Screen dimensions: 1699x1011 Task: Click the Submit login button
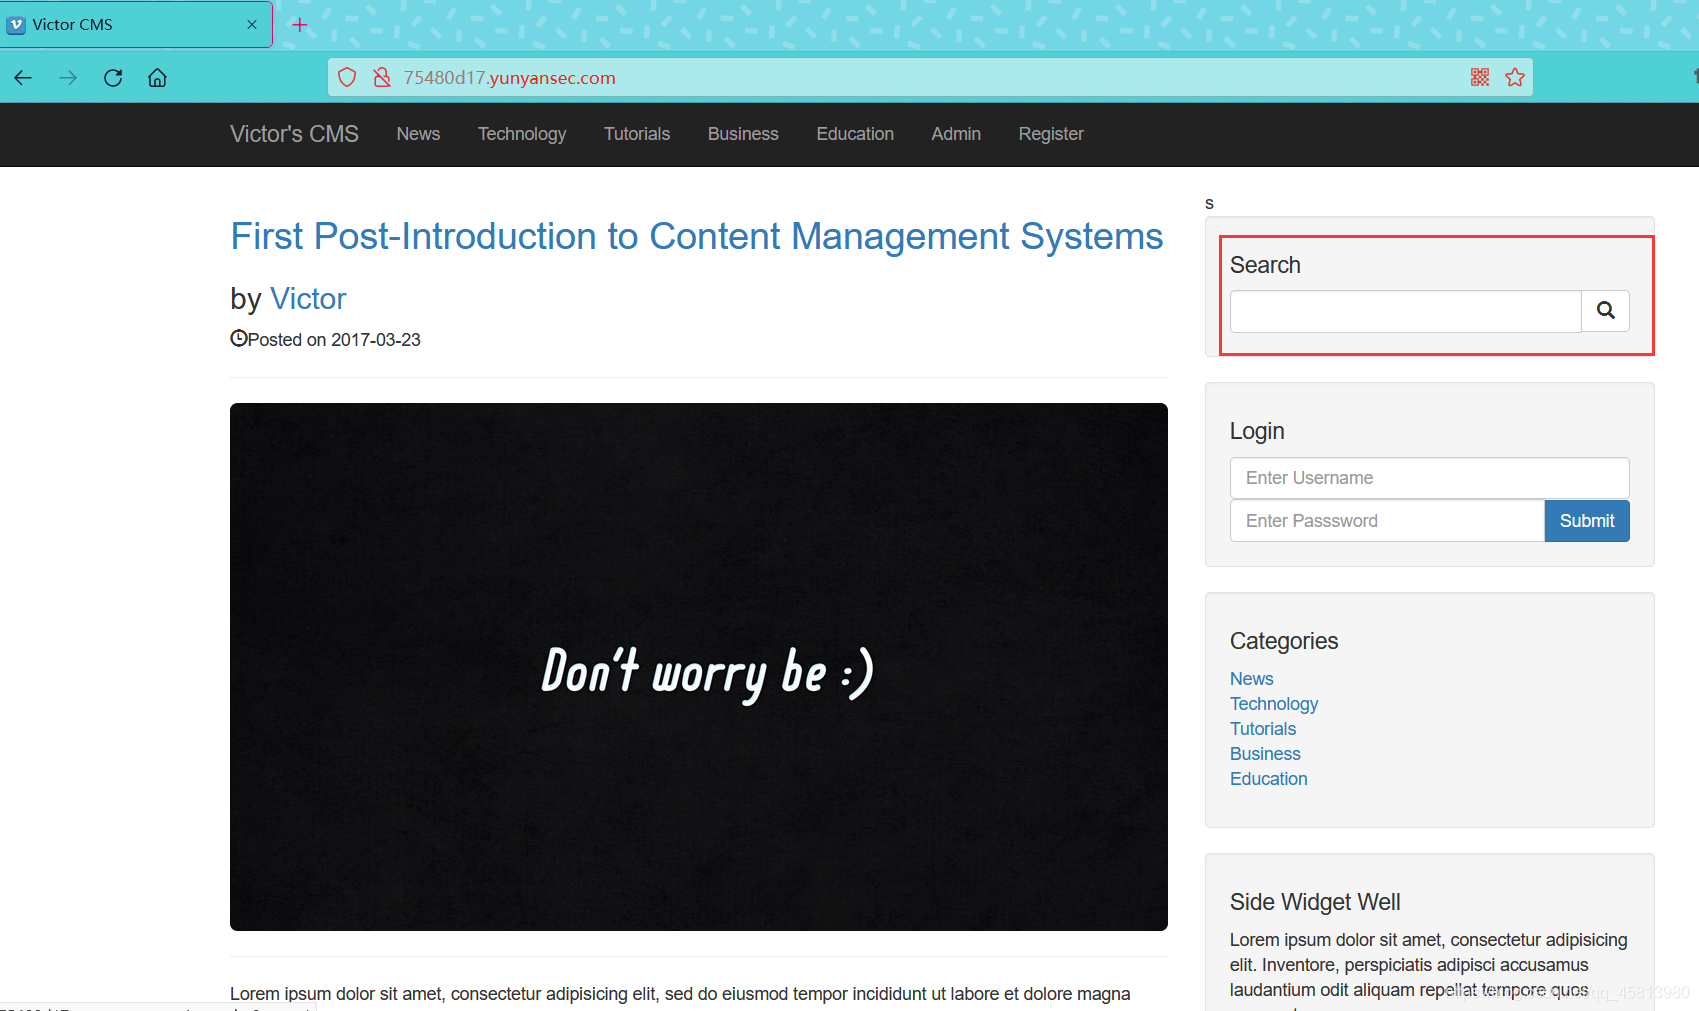coord(1586,520)
